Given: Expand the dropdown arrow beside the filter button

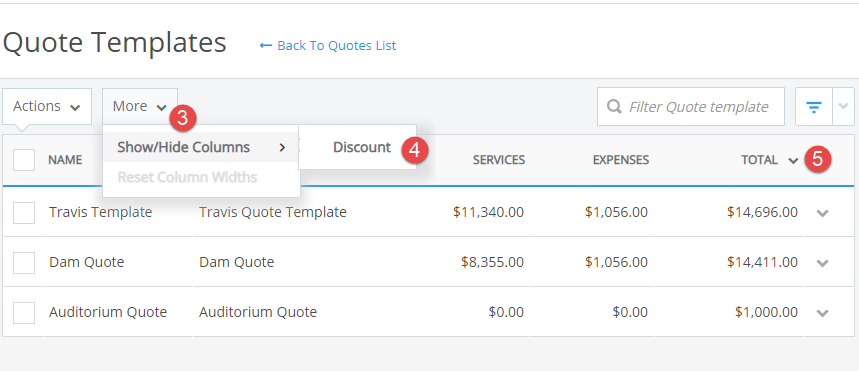Looking at the screenshot, I should coord(844,106).
